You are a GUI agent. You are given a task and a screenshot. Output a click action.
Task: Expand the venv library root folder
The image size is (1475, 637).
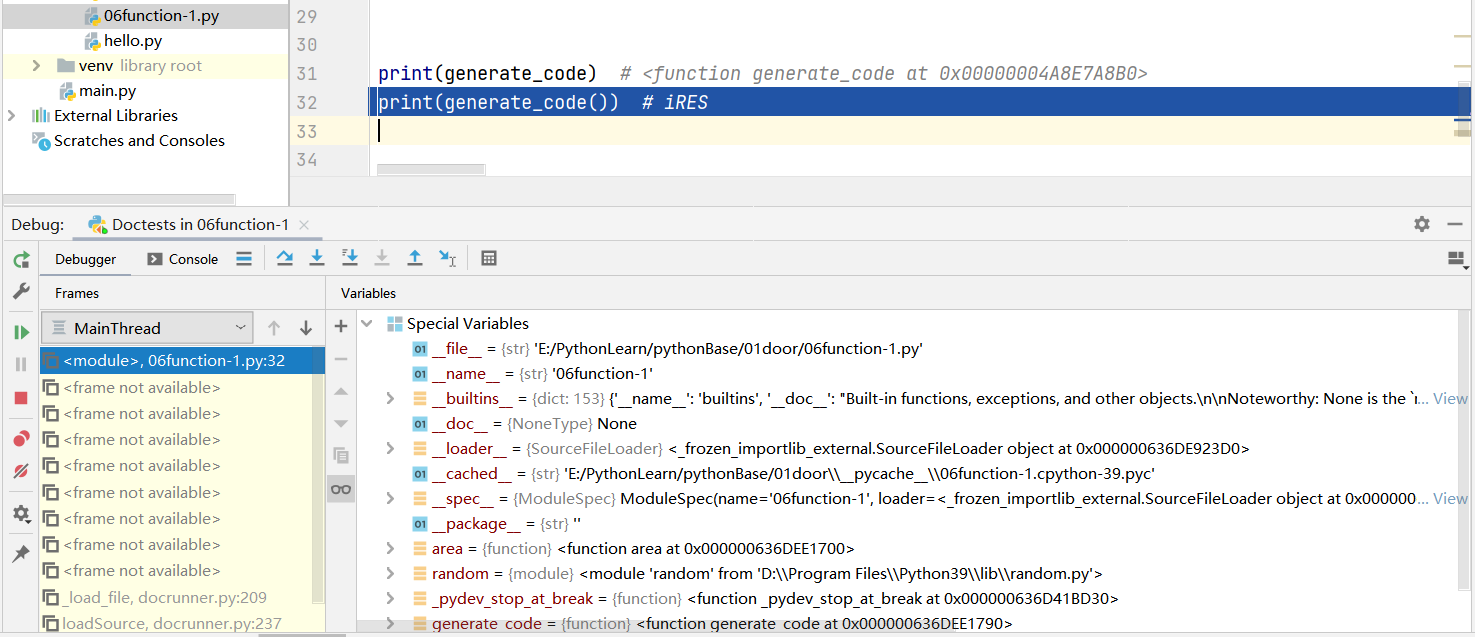pyautogui.click(x=37, y=66)
